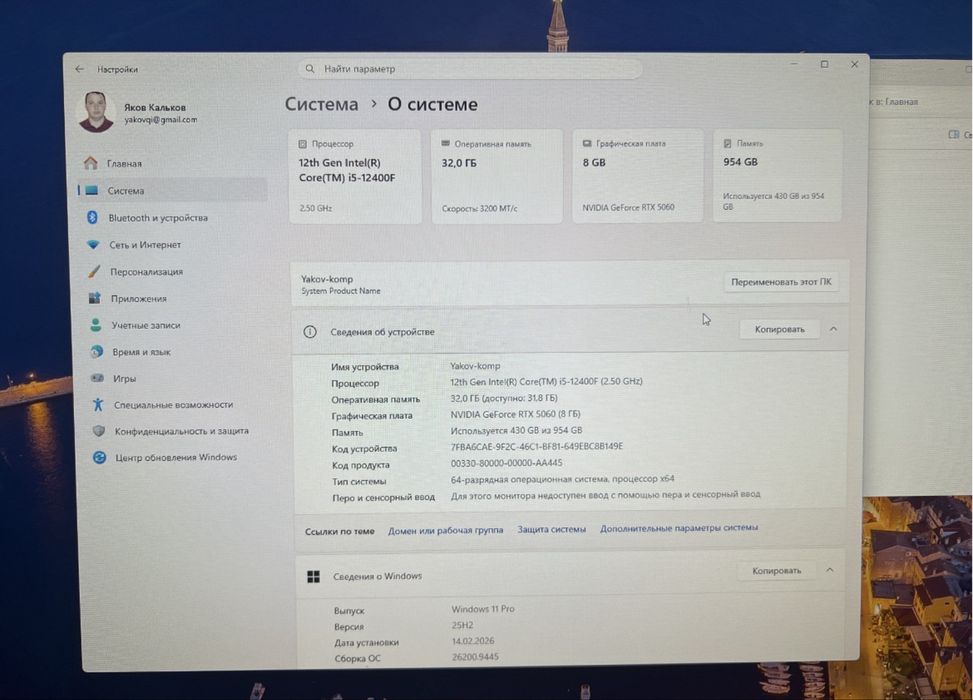Click 64-разрядная операционная система text
The height and width of the screenshot is (700, 973).
pos(562,479)
